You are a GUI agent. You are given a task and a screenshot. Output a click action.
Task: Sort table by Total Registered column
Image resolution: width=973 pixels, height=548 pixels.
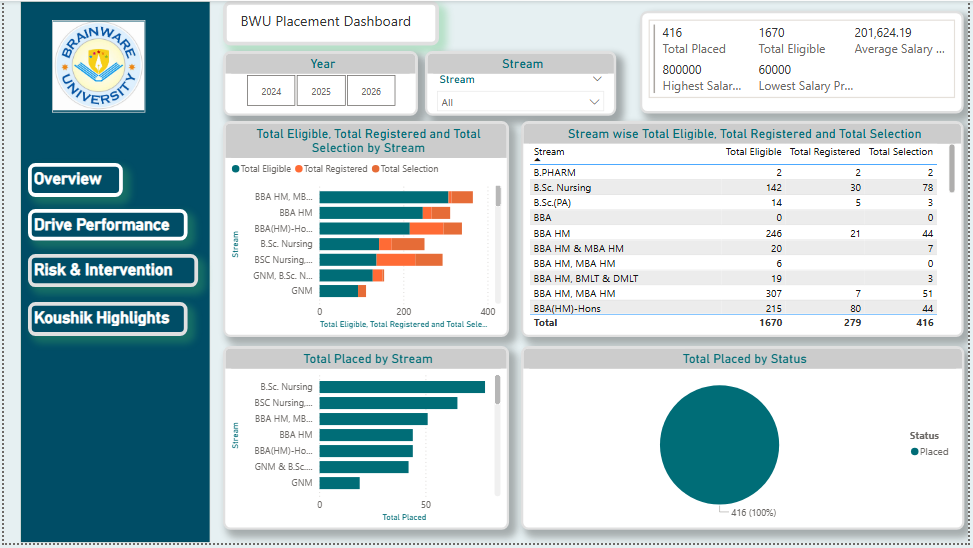tap(825, 151)
